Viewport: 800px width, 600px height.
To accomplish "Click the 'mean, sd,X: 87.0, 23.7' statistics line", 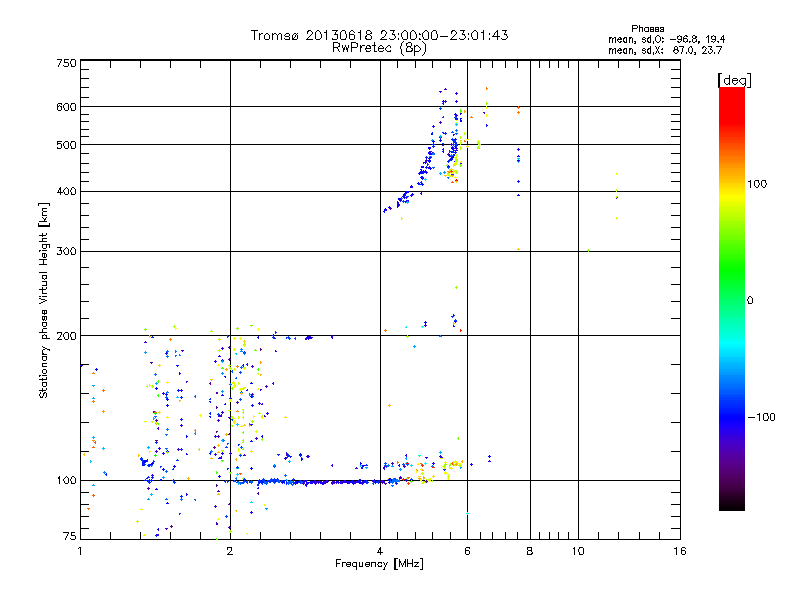I will 665,50.
